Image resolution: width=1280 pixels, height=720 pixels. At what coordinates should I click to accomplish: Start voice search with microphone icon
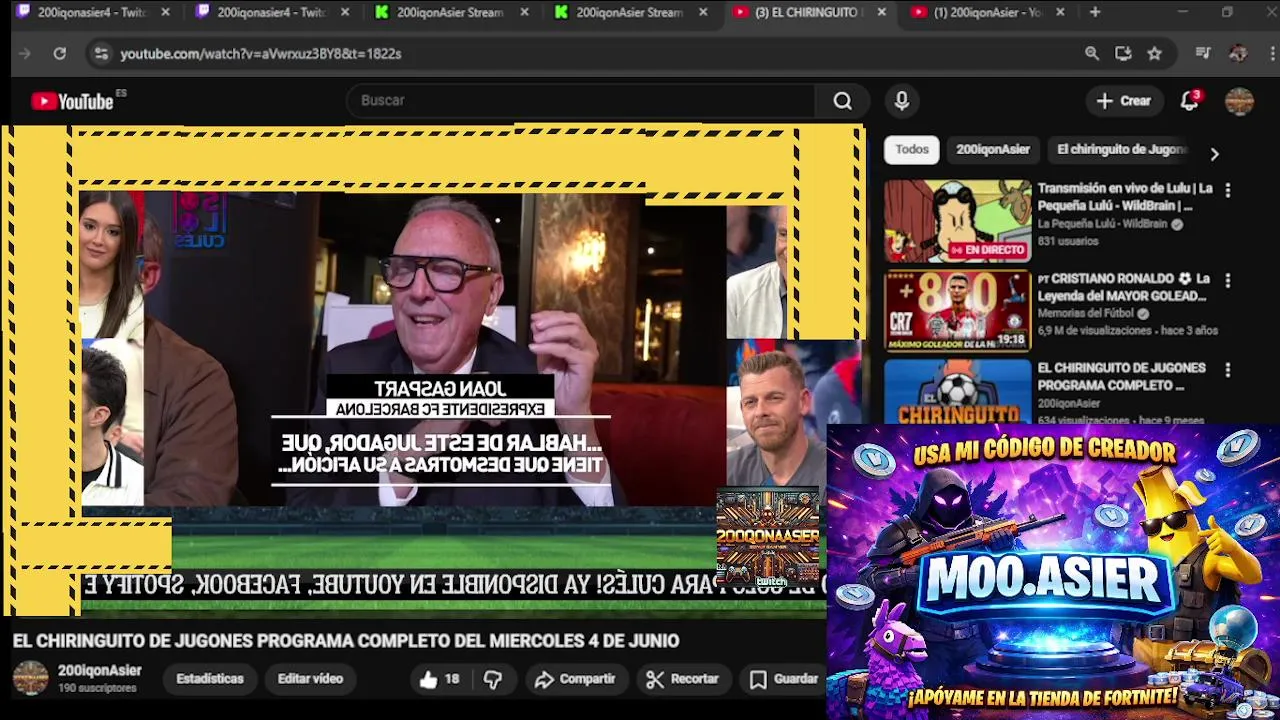[902, 101]
